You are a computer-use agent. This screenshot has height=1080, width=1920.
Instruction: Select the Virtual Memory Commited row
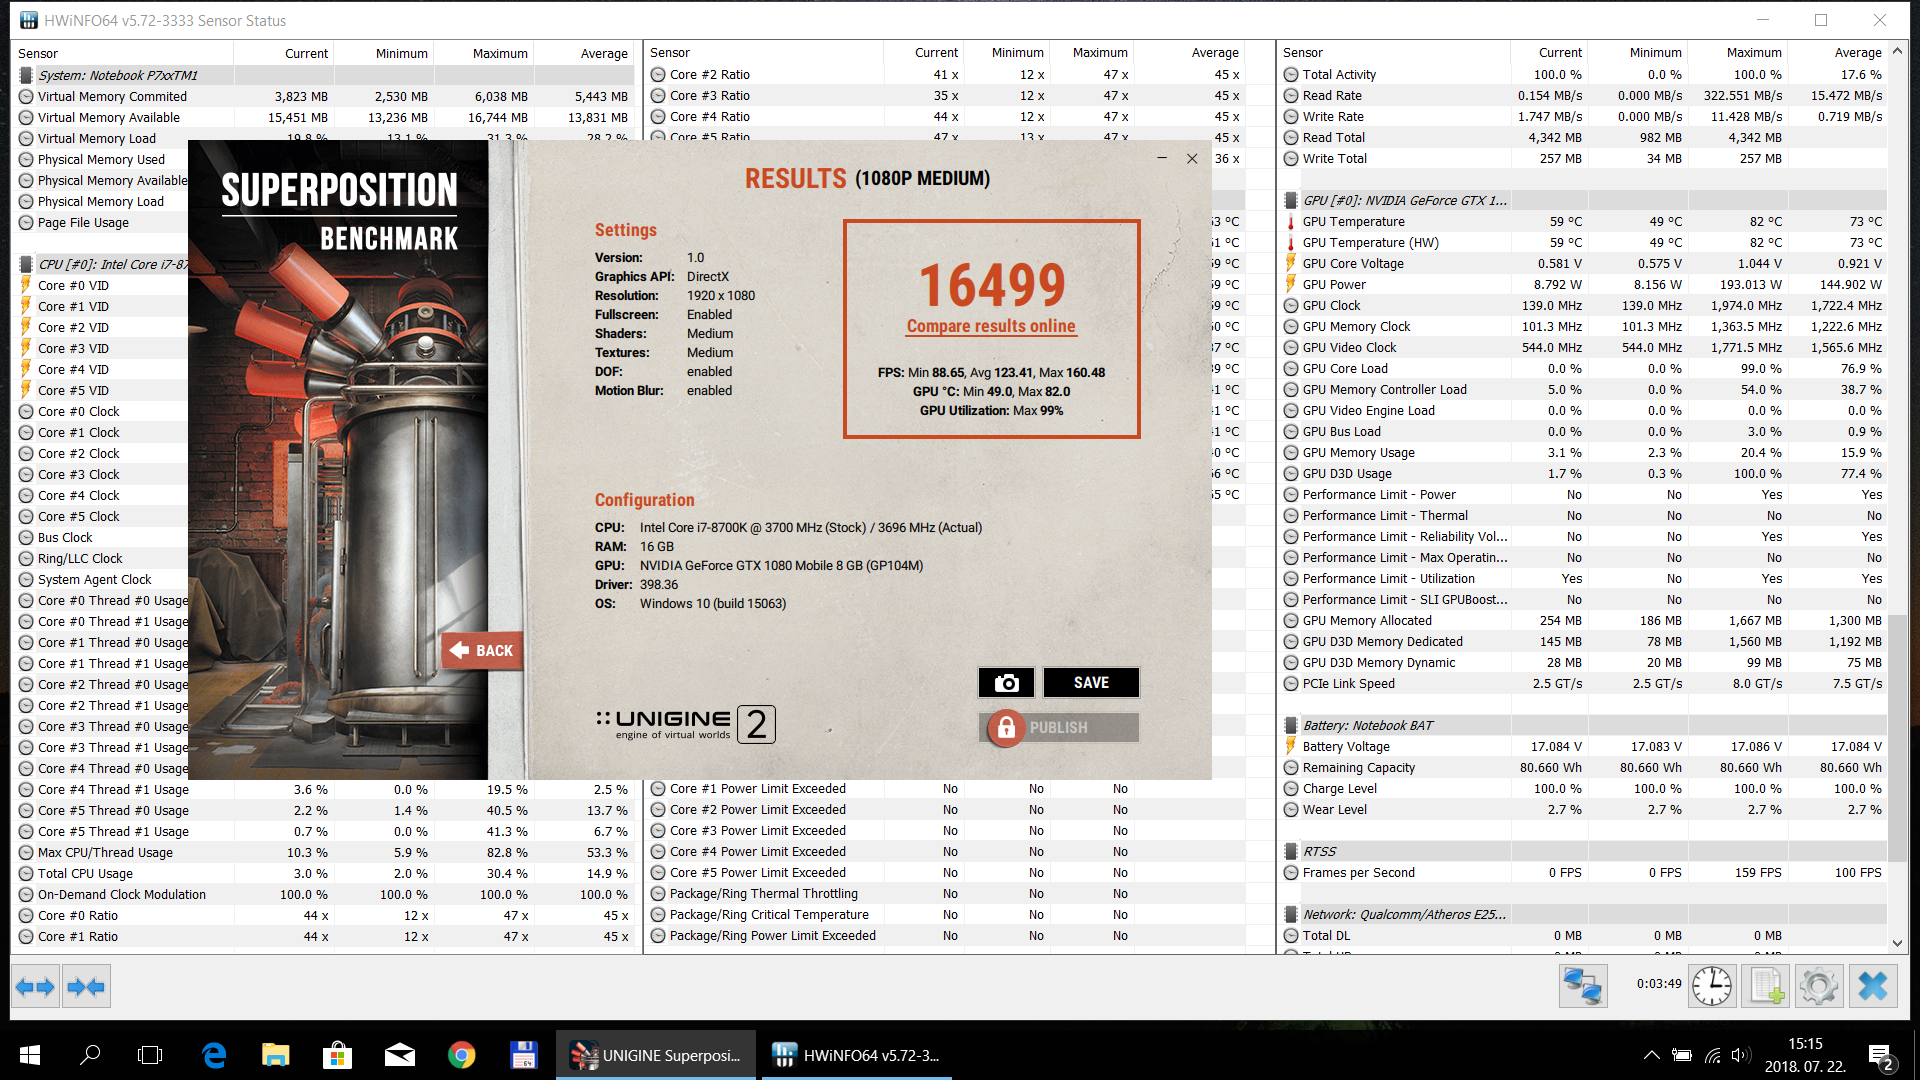tap(325, 97)
